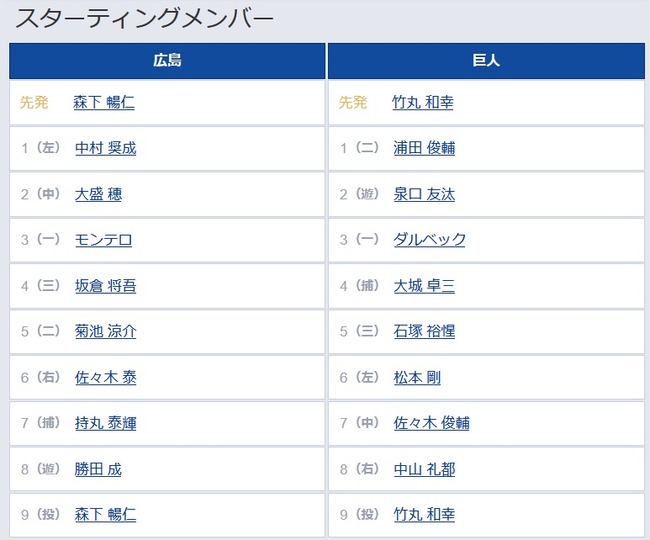
Task: Click 大城 卓三 catcher link
Action: [x=424, y=286]
